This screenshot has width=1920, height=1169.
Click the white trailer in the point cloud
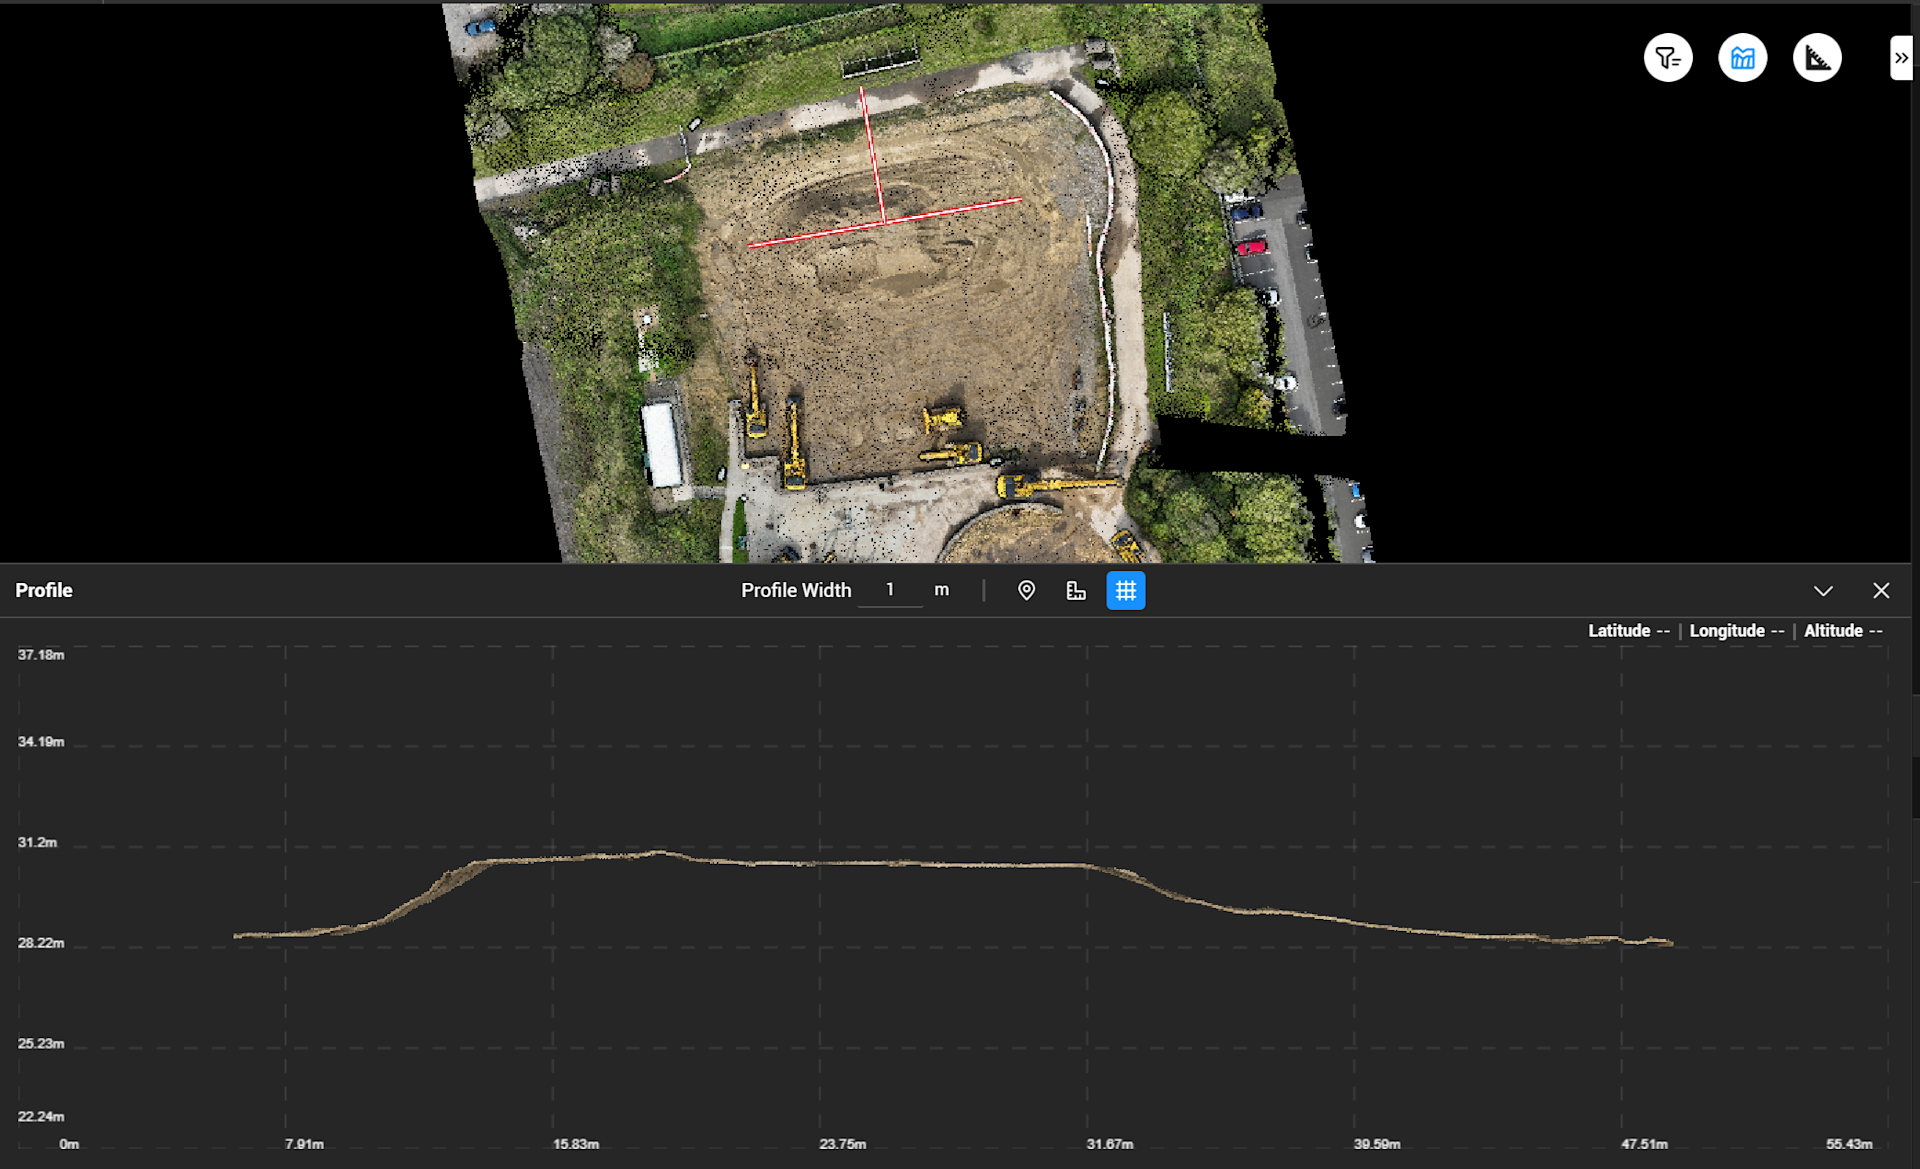pyautogui.click(x=661, y=445)
